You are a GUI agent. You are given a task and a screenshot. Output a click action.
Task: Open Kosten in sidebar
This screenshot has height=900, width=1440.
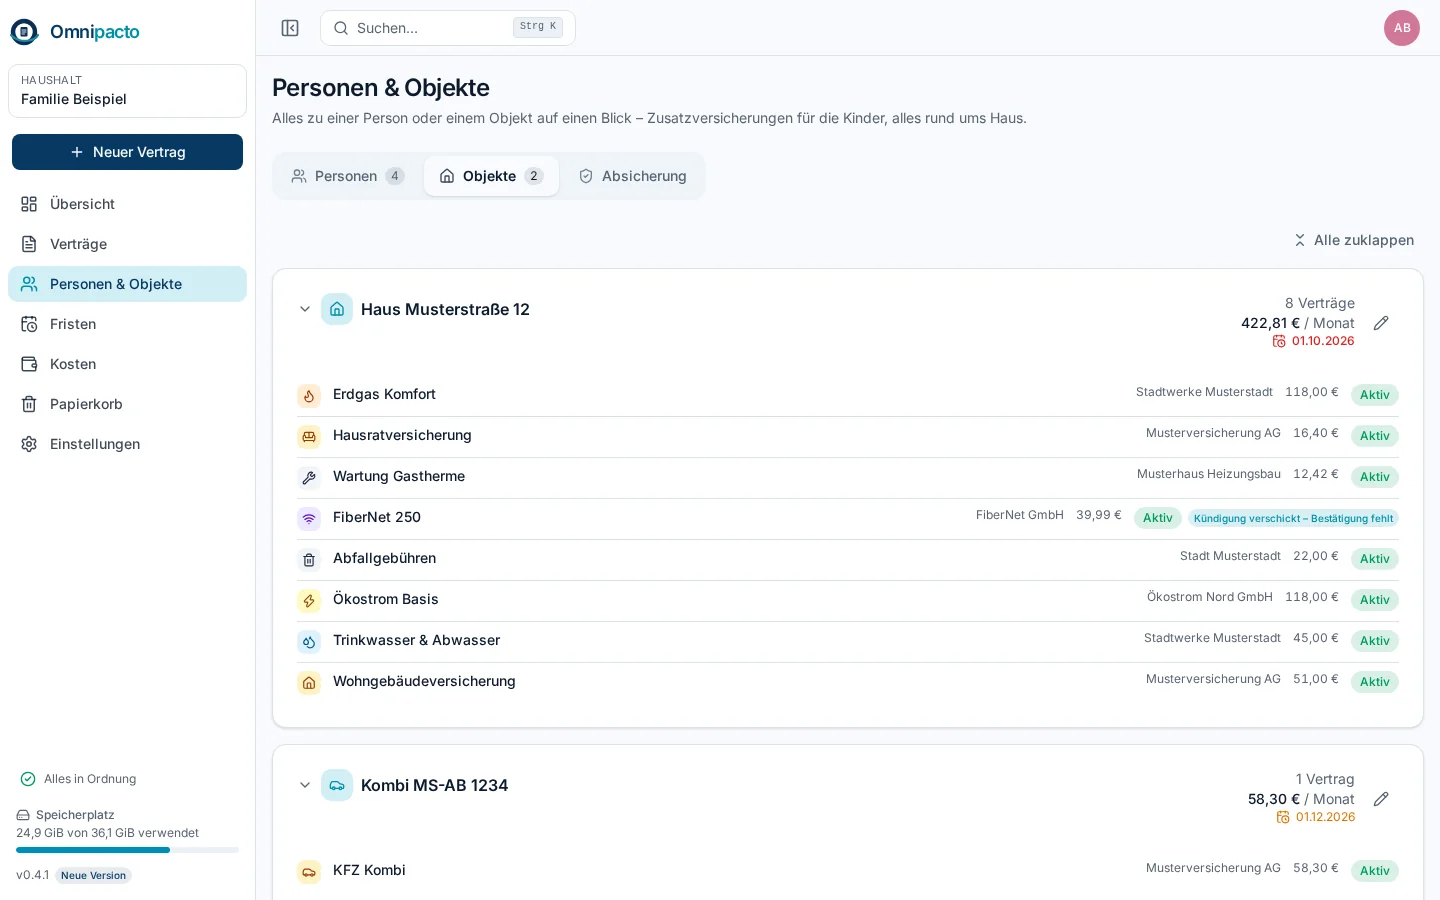point(127,364)
